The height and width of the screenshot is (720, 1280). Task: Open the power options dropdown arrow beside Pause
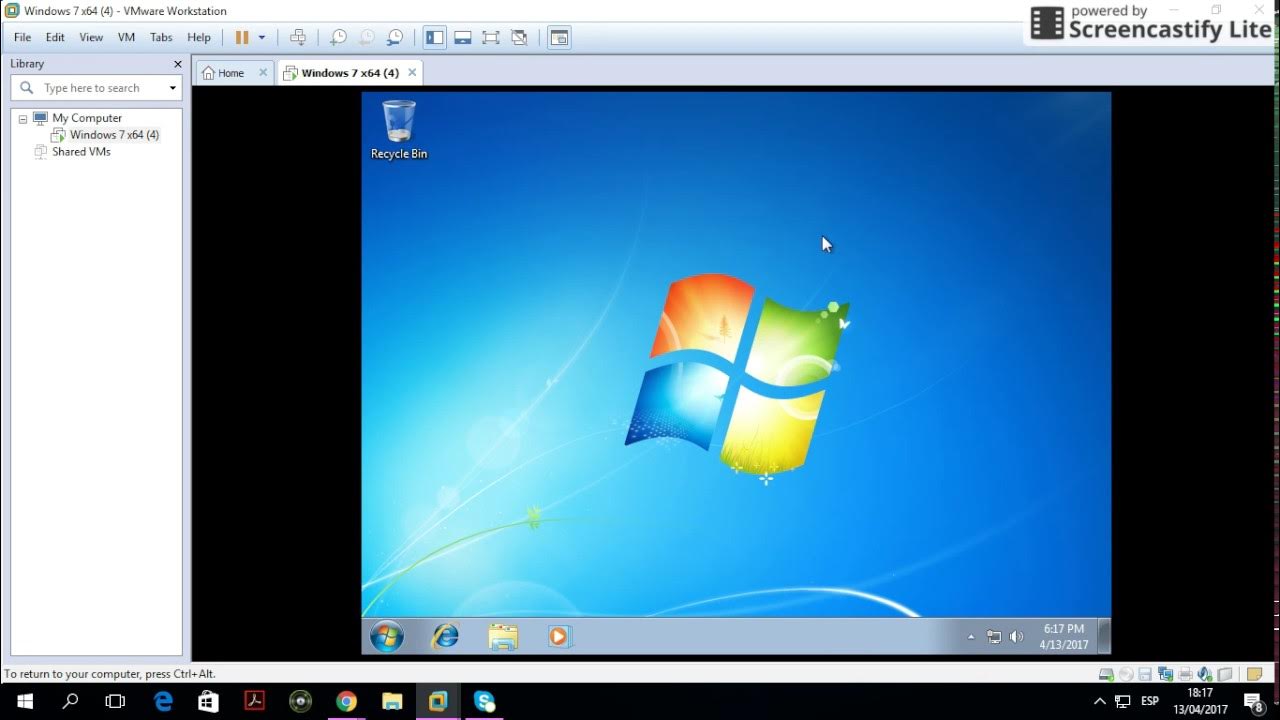point(262,37)
